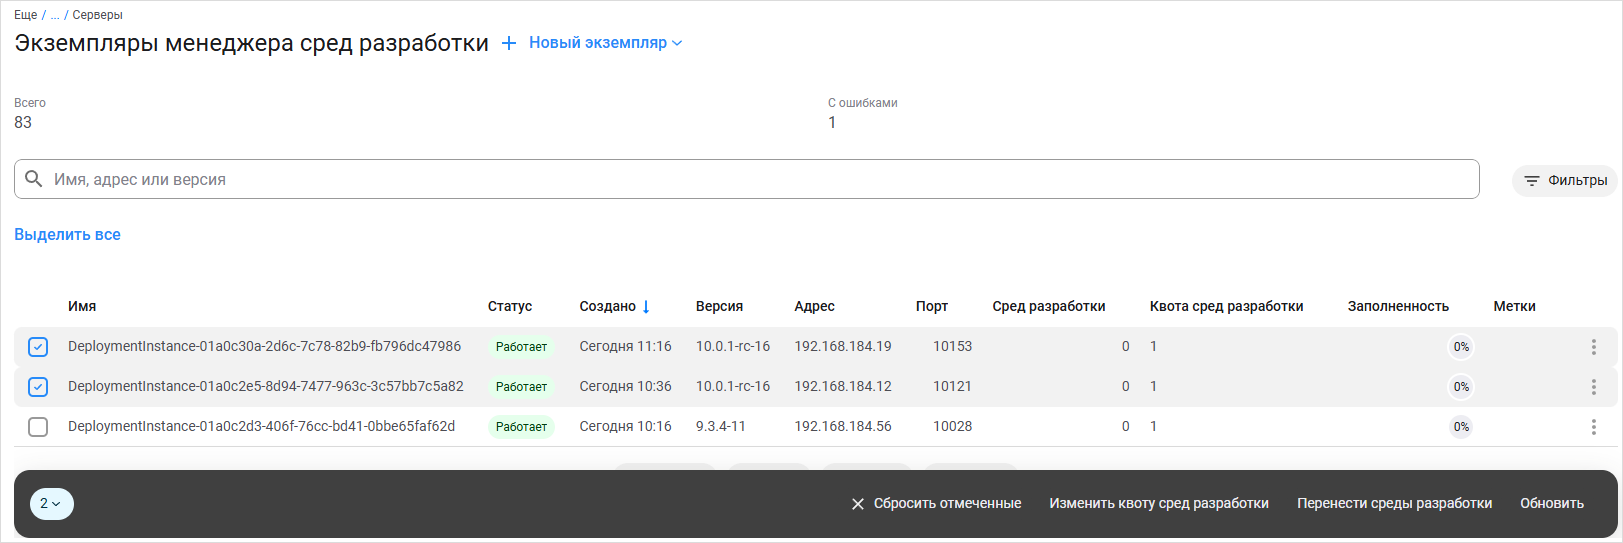Click the Статус column header

510,306
